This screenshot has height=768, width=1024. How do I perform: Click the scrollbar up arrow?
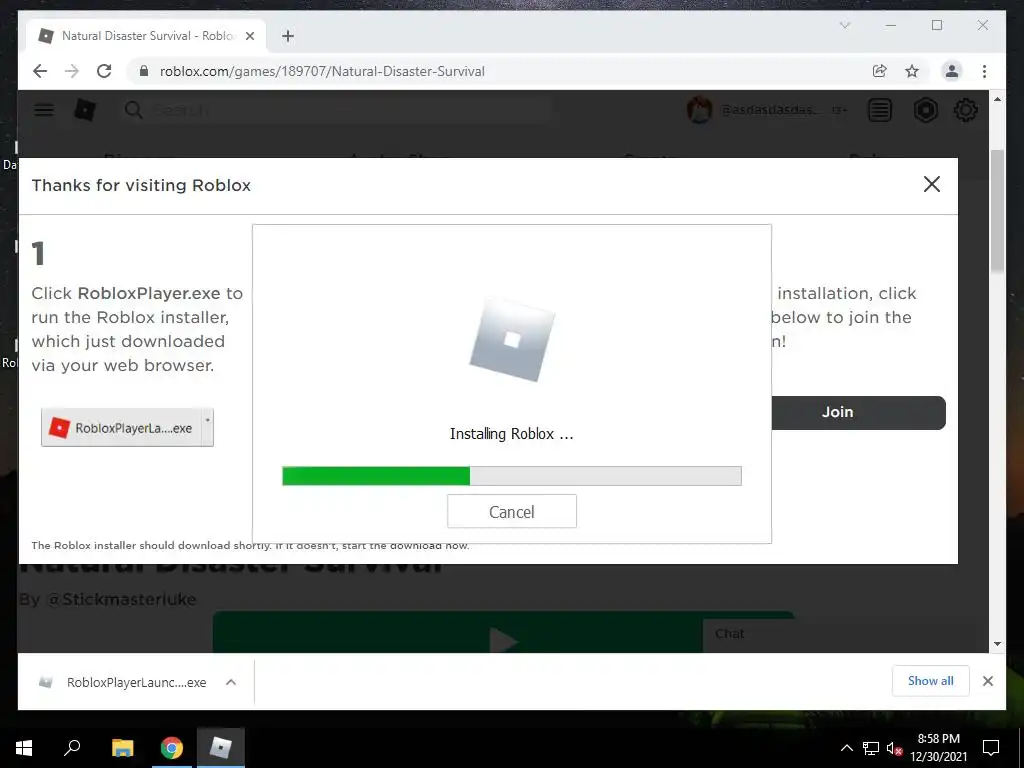tap(997, 99)
